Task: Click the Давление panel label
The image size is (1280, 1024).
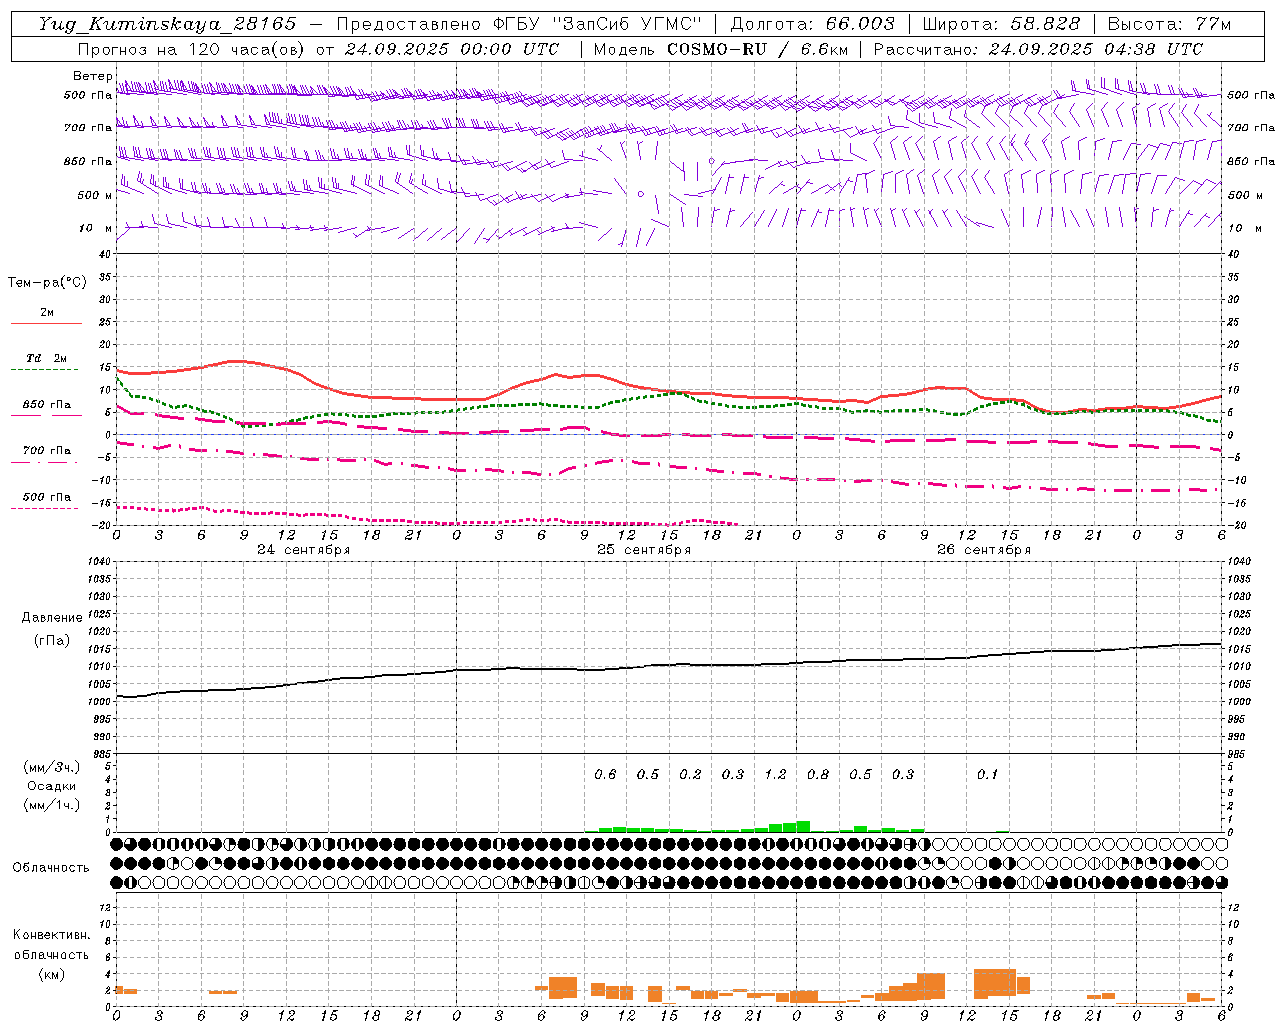Action: (52, 618)
